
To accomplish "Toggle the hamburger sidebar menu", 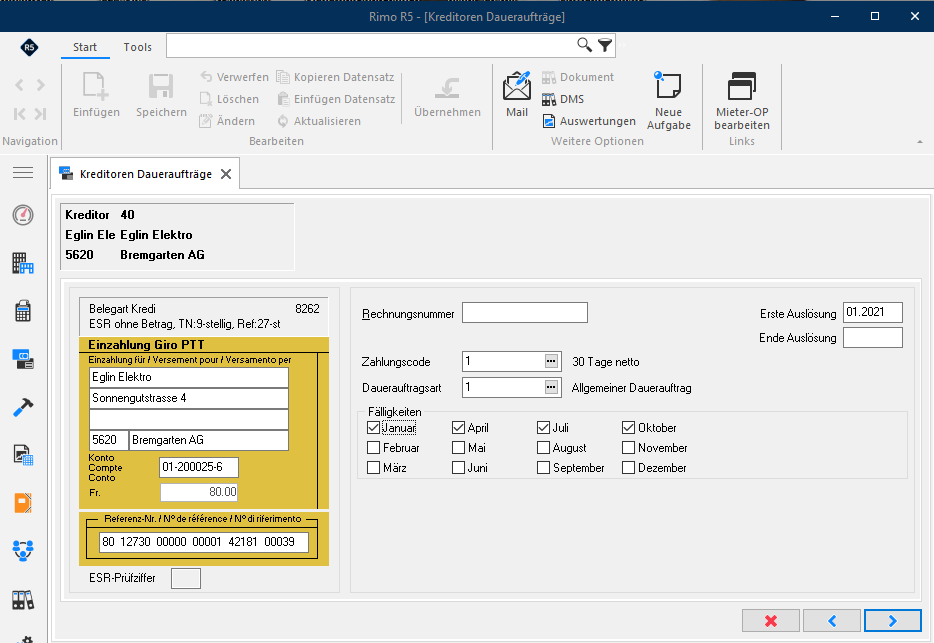I will click(x=23, y=173).
